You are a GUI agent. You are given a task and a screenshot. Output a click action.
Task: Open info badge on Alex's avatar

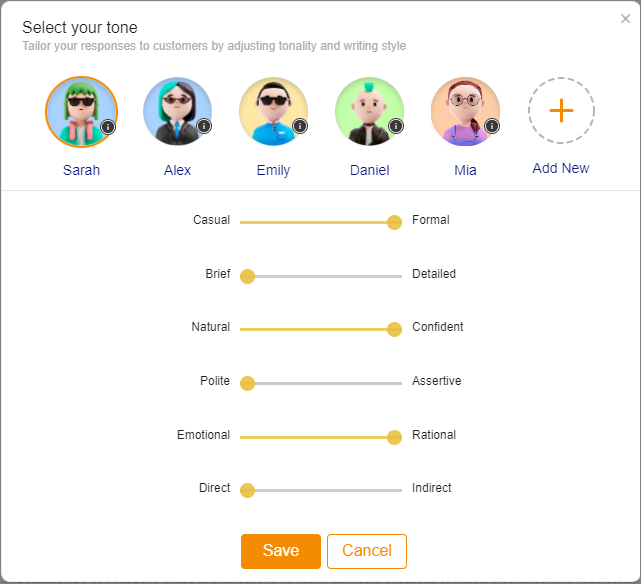click(x=204, y=126)
